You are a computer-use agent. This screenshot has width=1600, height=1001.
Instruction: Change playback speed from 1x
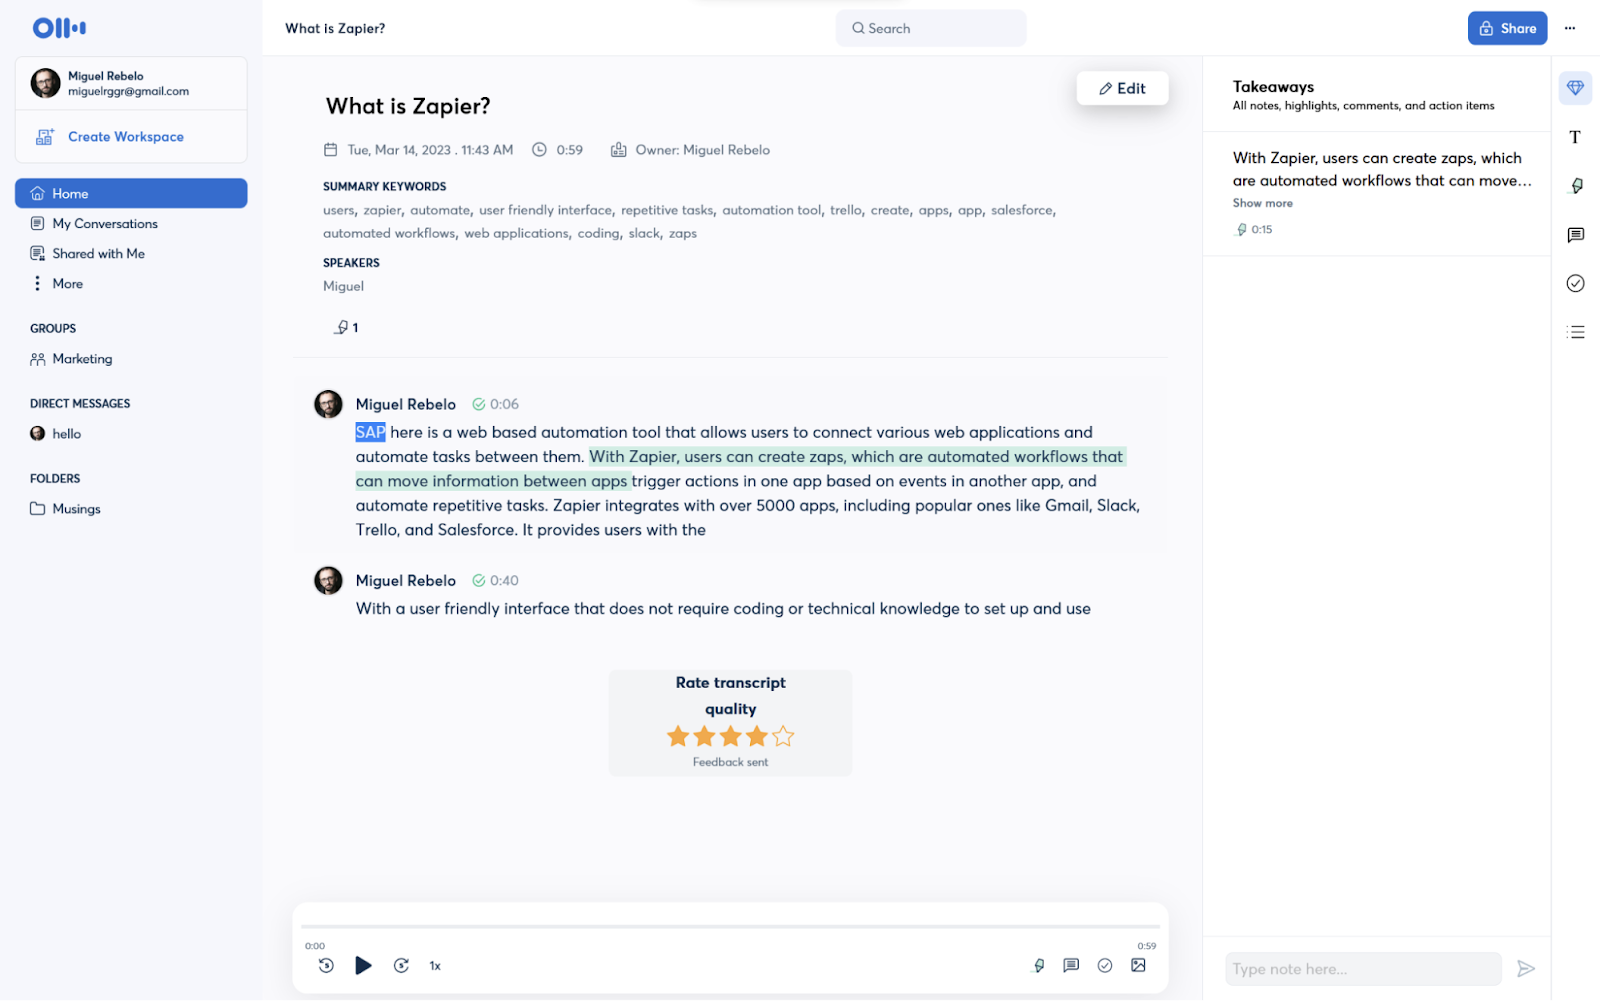click(x=435, y=965)
